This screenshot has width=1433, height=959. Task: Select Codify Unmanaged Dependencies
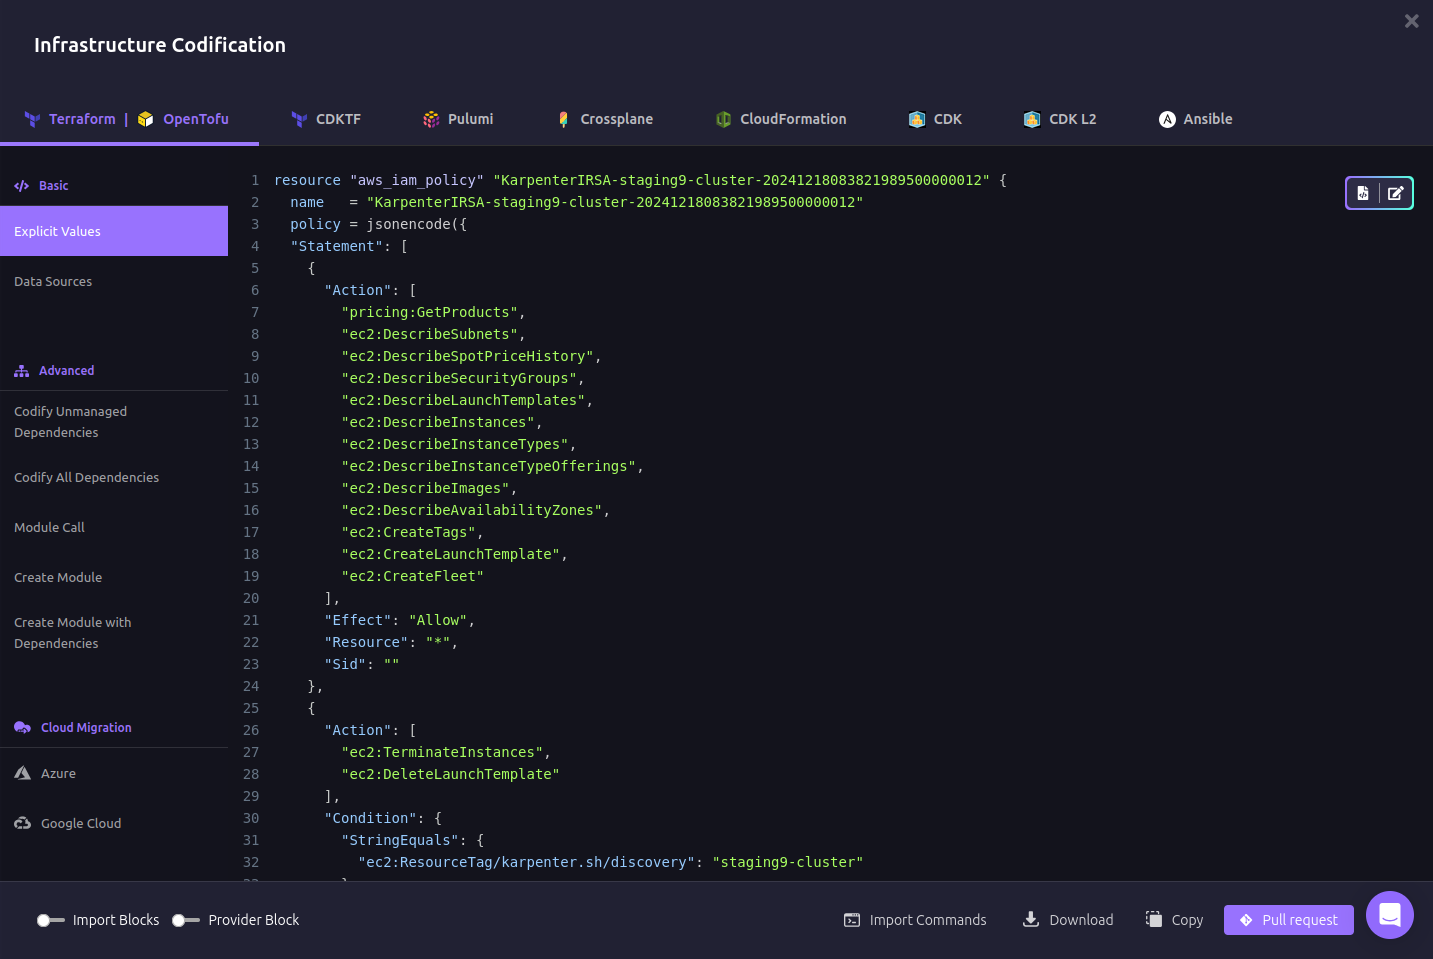point(114,422)
